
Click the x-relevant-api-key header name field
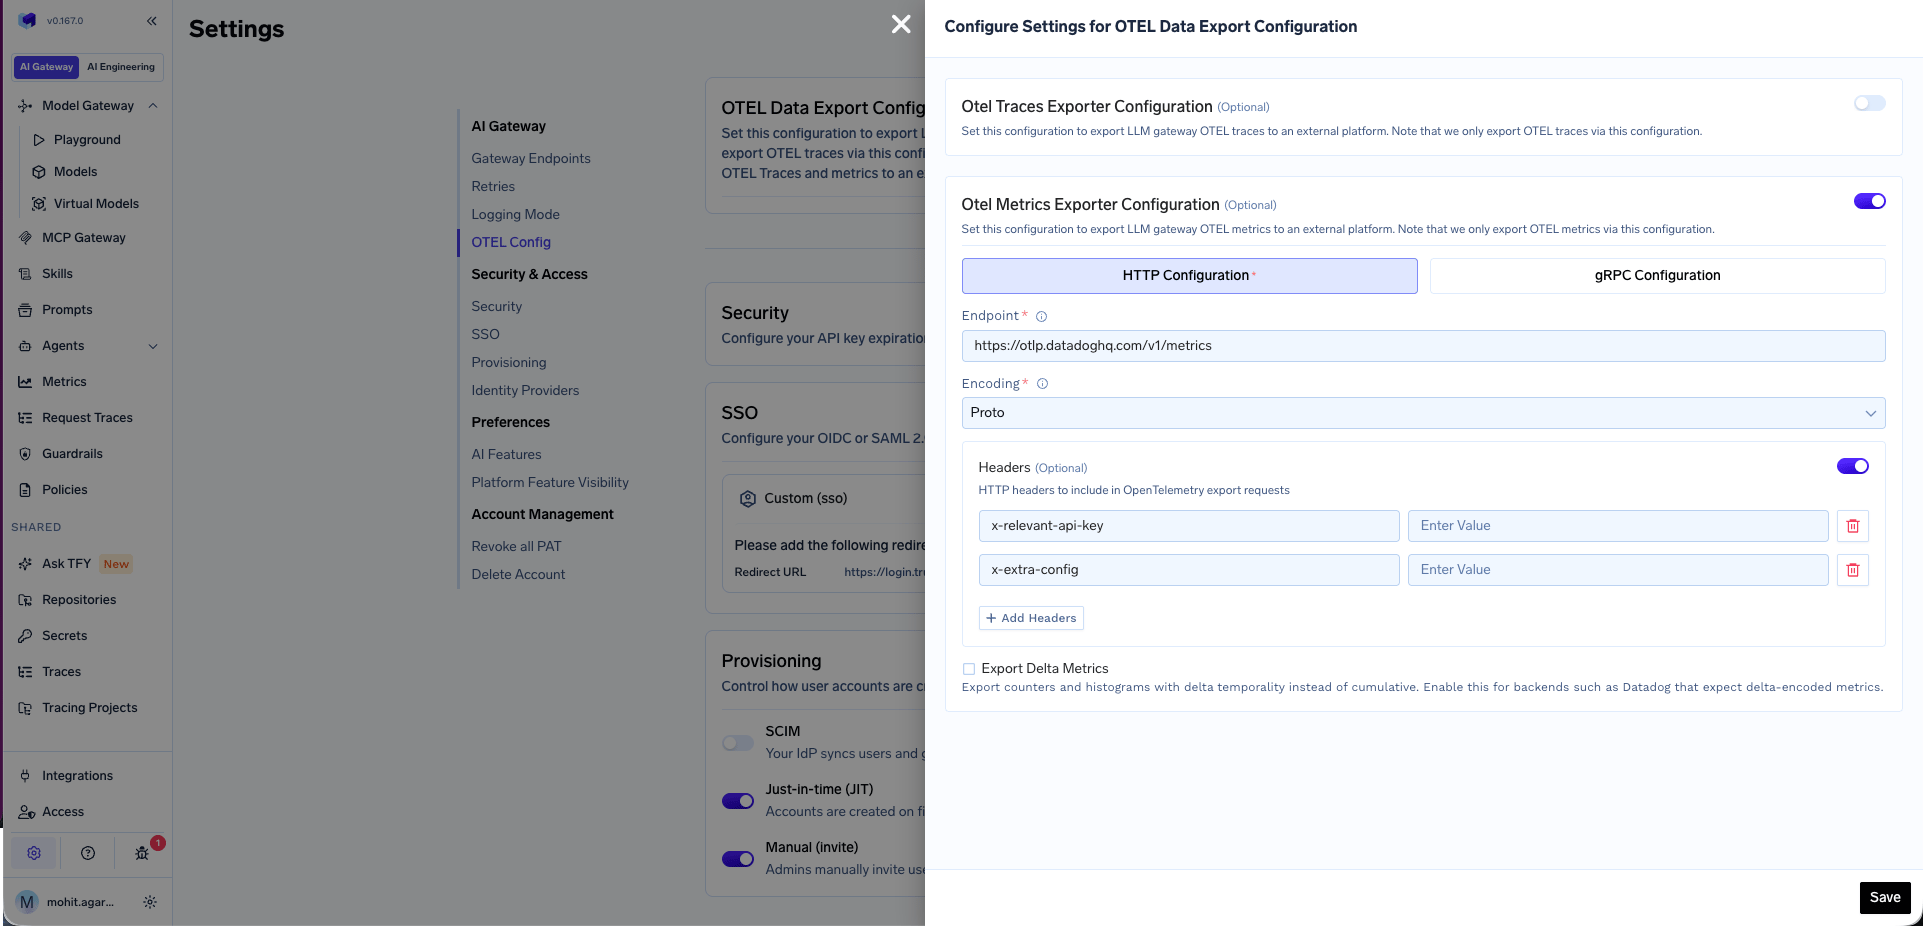click(1189, 526)
